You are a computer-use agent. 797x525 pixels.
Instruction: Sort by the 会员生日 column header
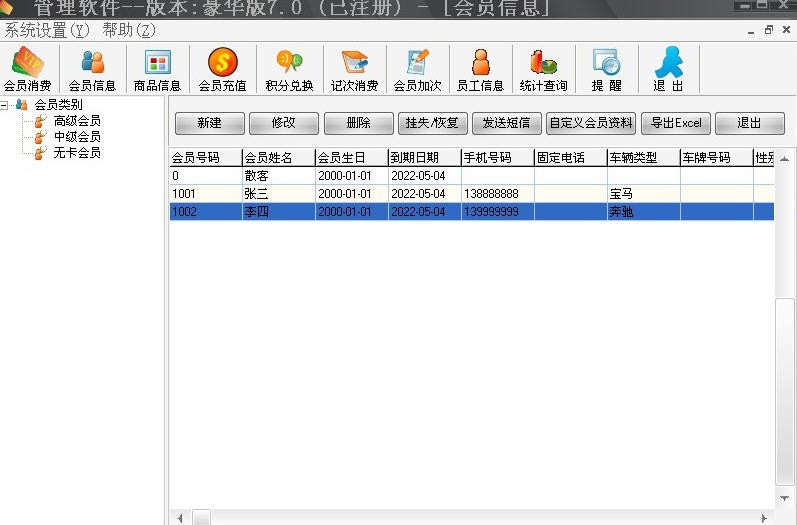(x=352, y=158)
